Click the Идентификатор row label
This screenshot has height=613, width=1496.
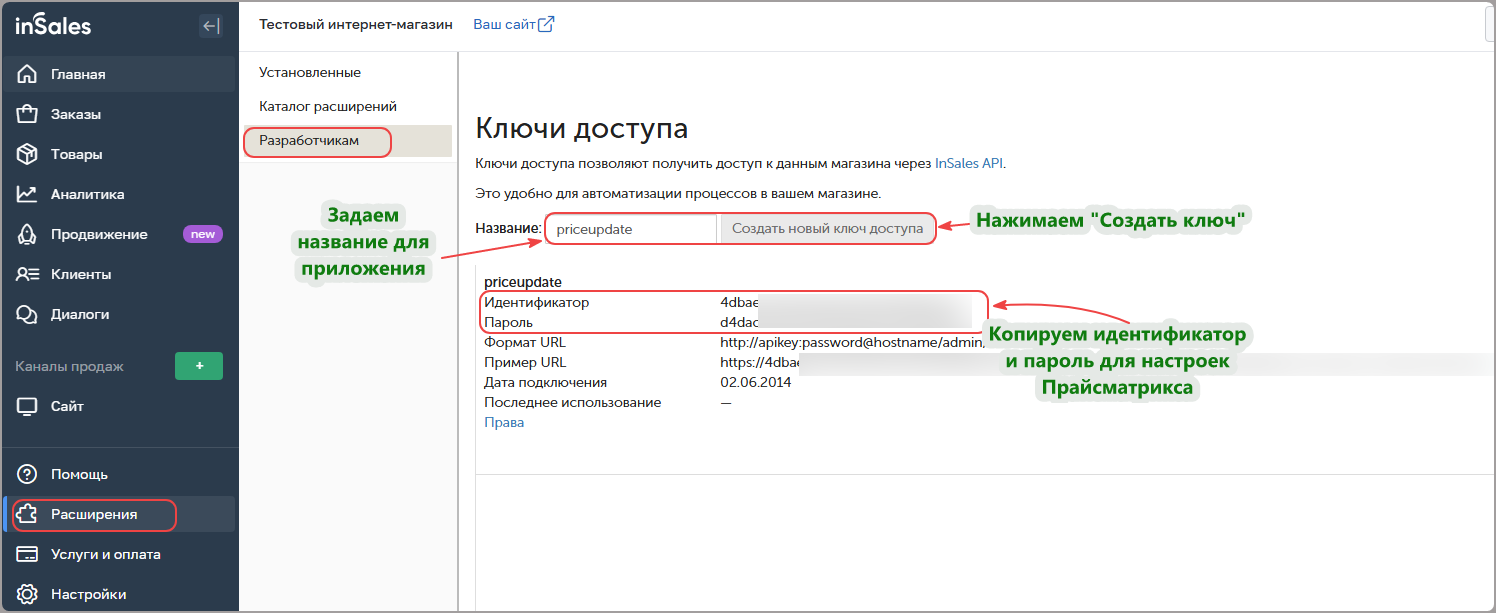[537, 302]
